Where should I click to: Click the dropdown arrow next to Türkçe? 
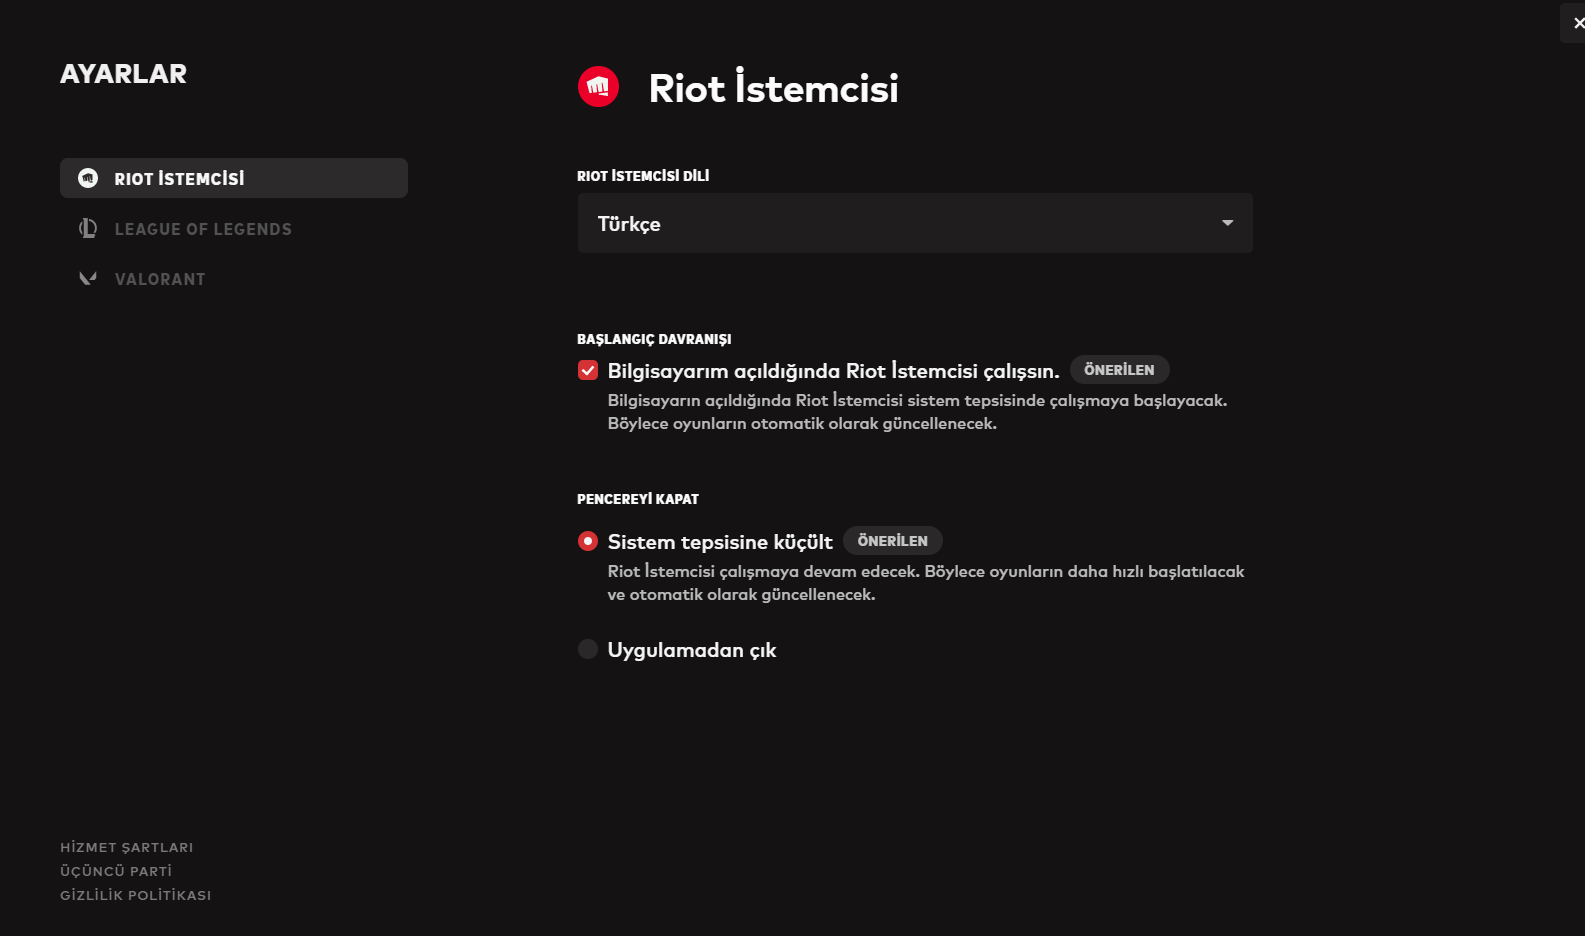(1227, 223)
